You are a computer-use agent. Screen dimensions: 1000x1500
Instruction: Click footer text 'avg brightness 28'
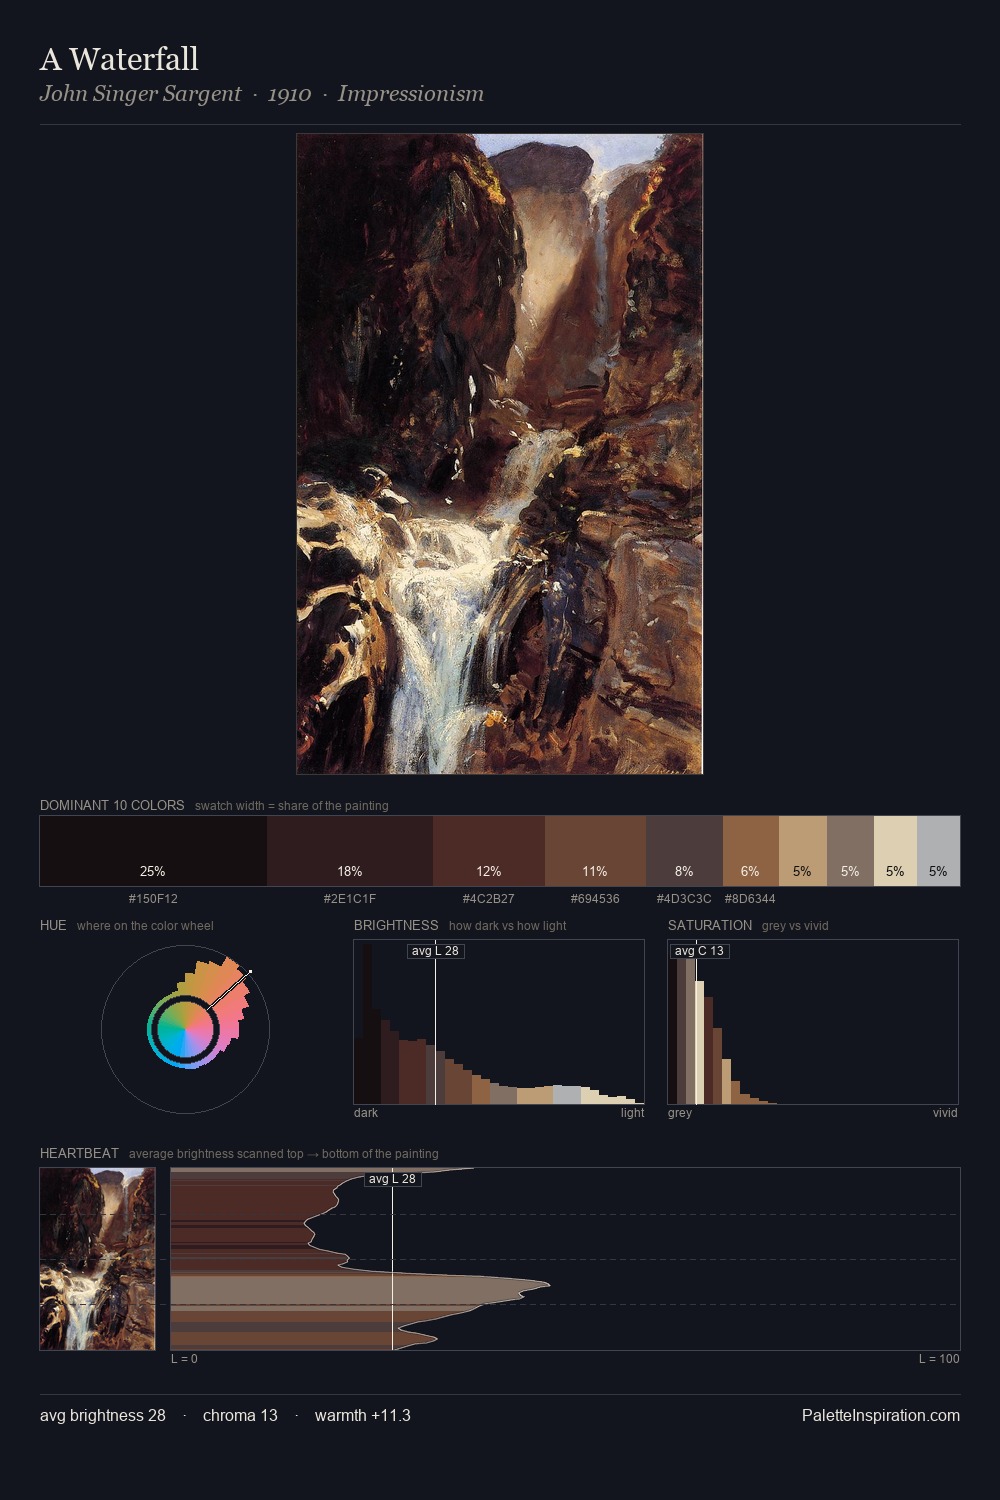pyautogui.click(x=103, y=1415)
